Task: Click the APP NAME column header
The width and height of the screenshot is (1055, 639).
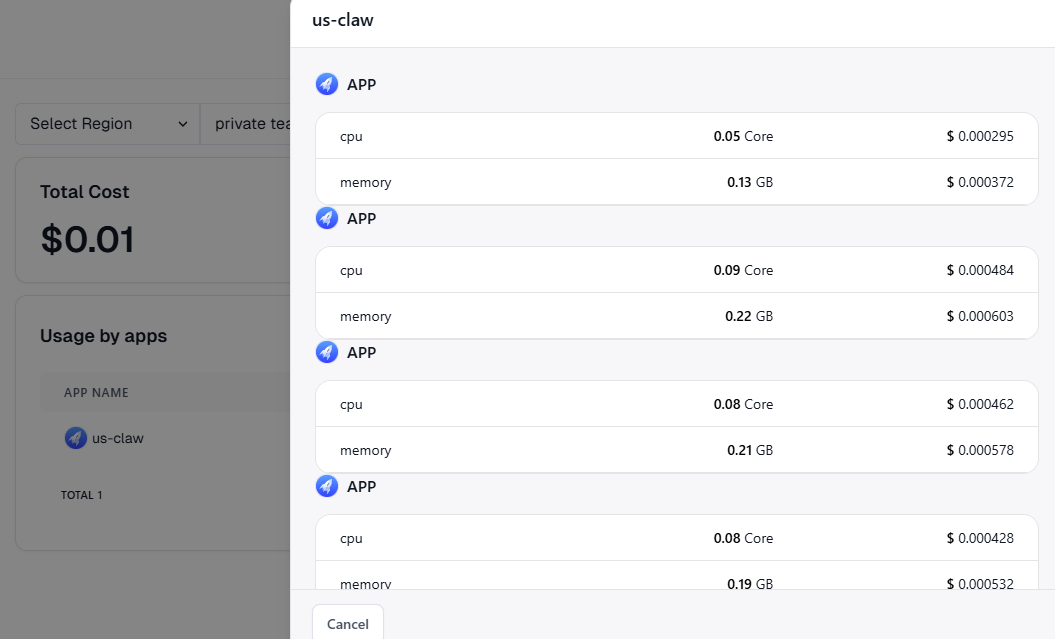Action: [x=96, y=393]
